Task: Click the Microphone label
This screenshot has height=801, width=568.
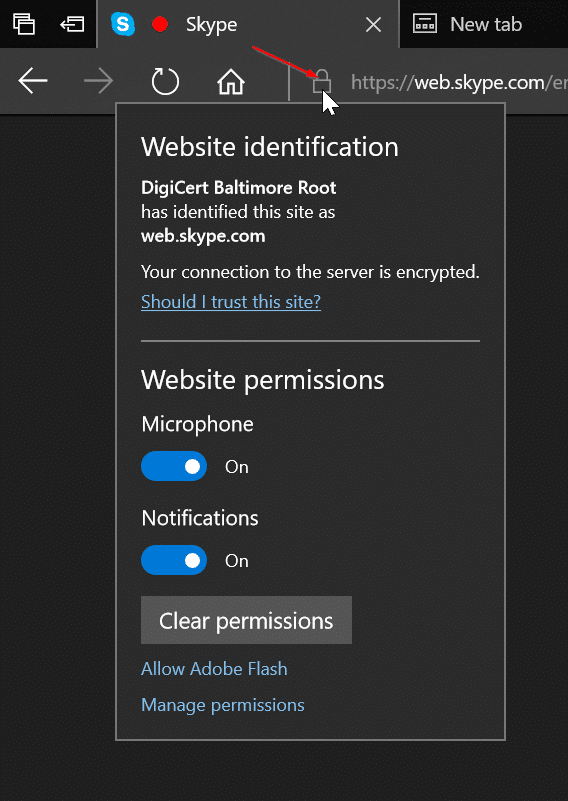Action: (197, 425)
